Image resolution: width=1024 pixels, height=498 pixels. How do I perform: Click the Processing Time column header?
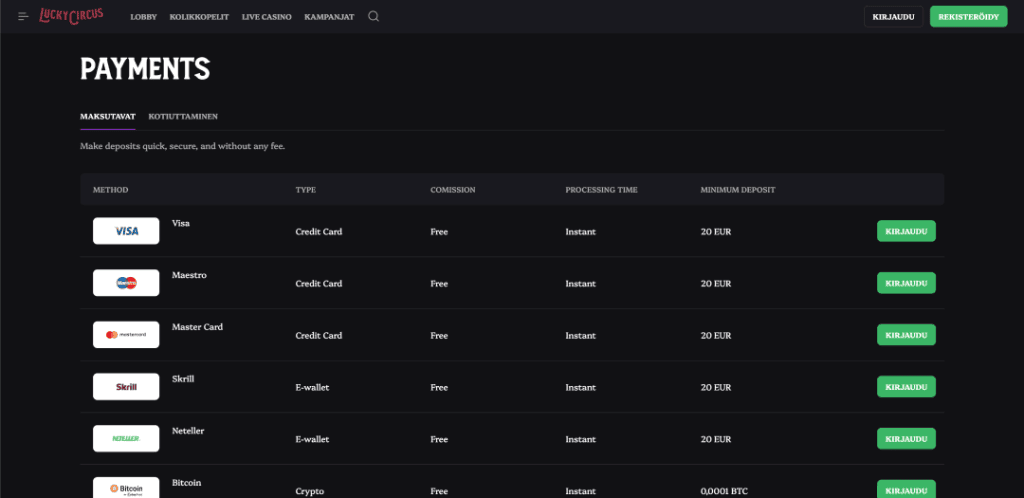pos(601,190)
